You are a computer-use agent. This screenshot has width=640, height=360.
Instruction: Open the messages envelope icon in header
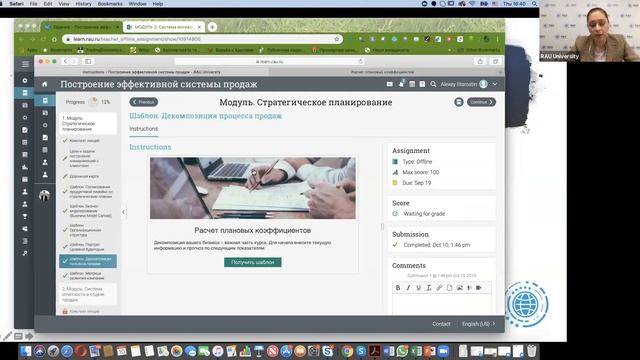(390, 84)
